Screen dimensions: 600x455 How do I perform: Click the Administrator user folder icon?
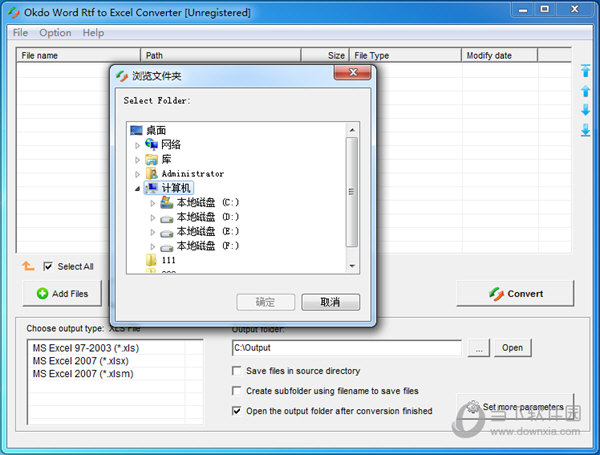[x=152, y=174]
